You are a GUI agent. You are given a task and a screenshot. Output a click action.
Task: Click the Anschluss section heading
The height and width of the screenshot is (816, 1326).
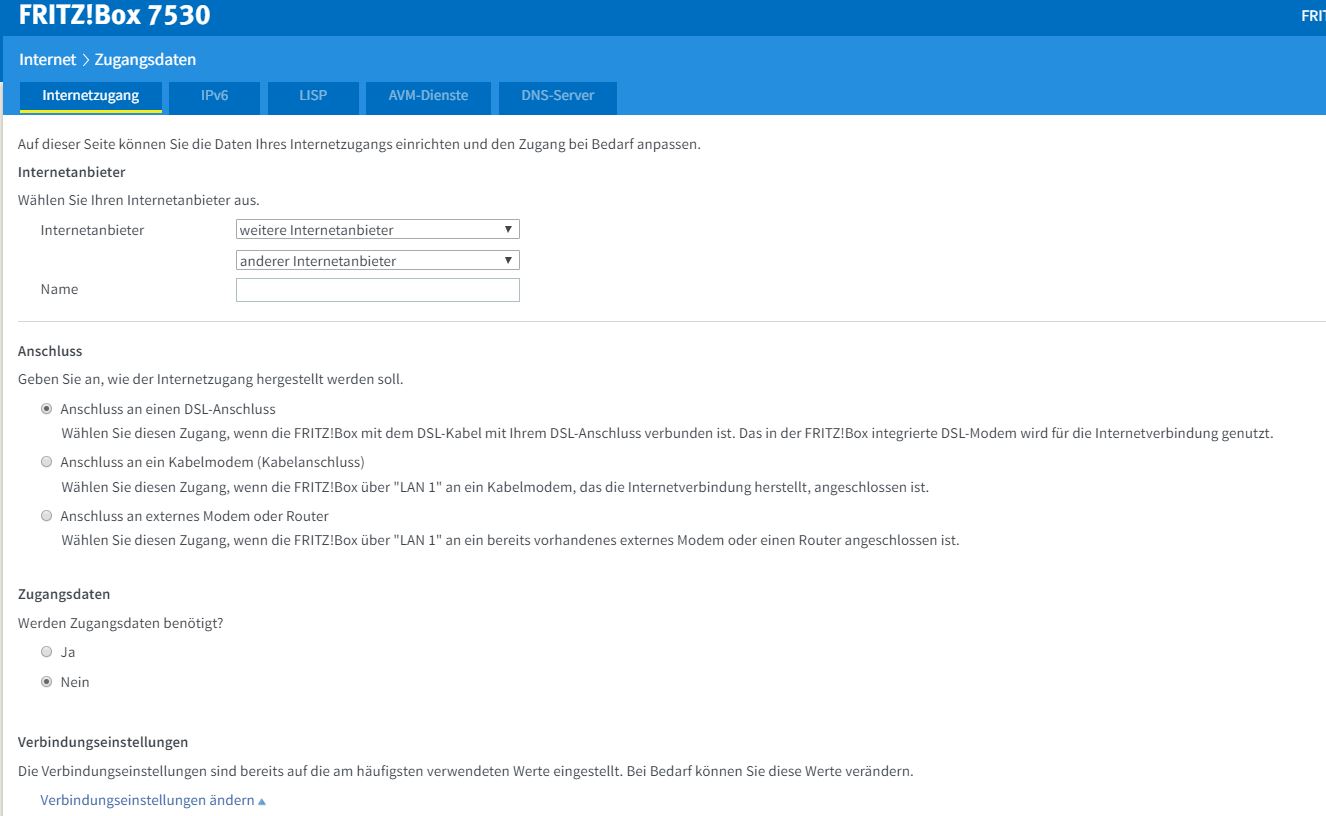(x=50, y=352)
